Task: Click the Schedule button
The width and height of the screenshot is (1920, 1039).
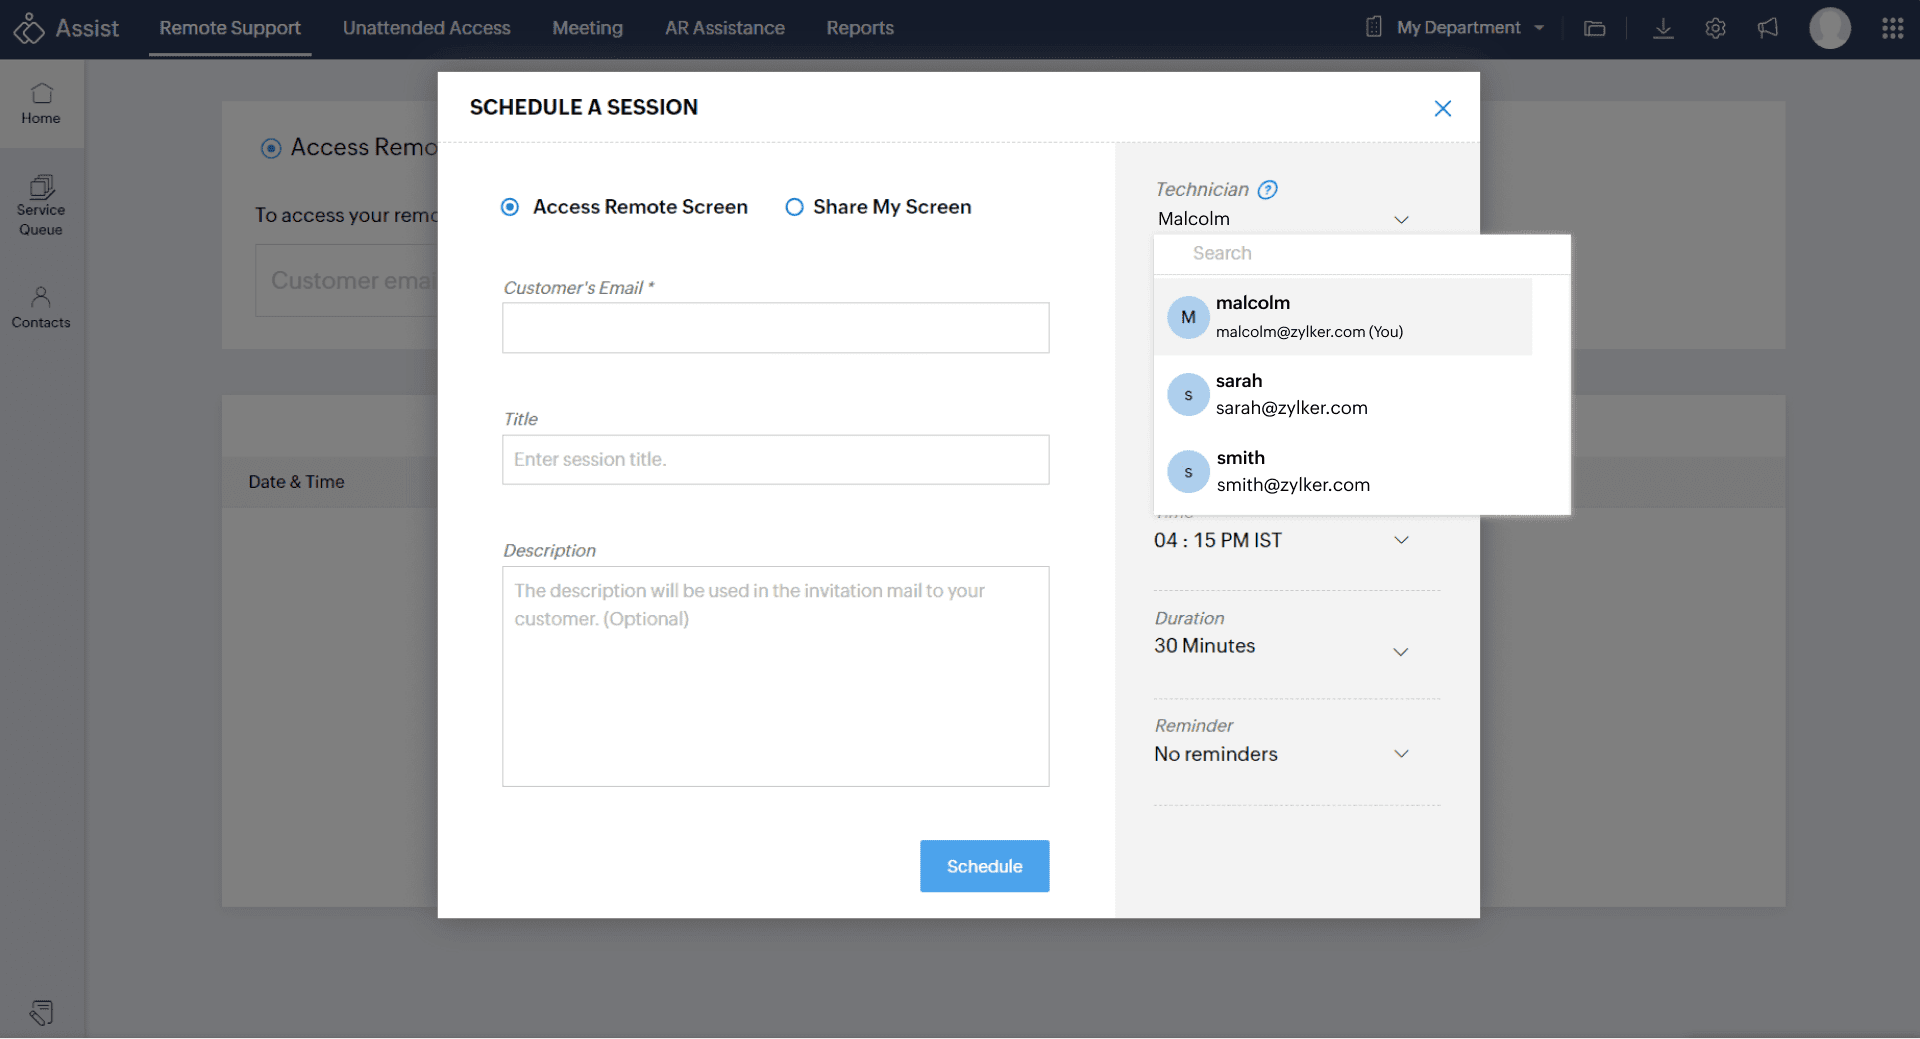Action: coord(984,866)
